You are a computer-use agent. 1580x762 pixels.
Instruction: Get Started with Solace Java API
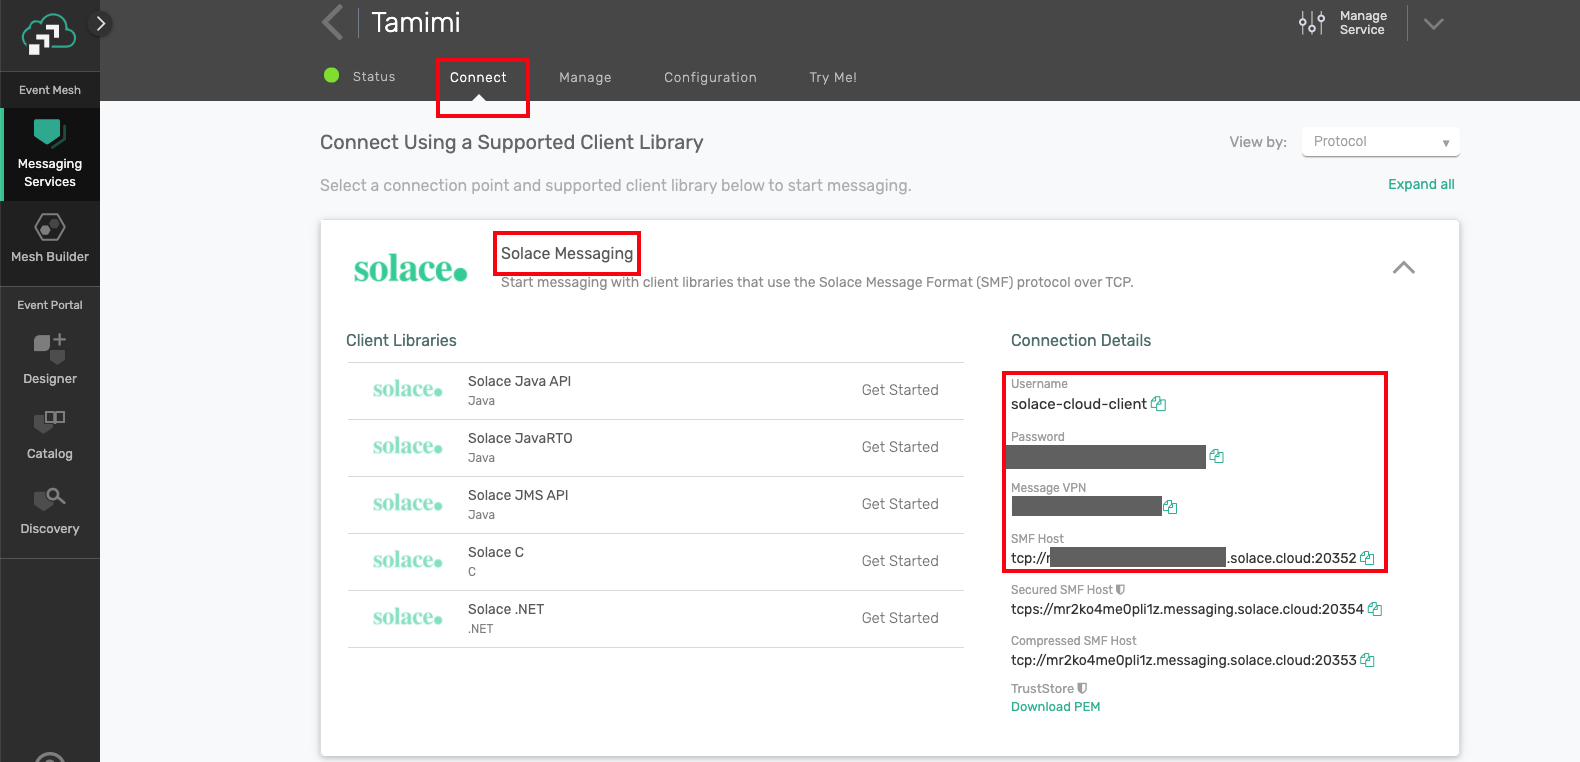pyautogui.click(x=899, y=390)
